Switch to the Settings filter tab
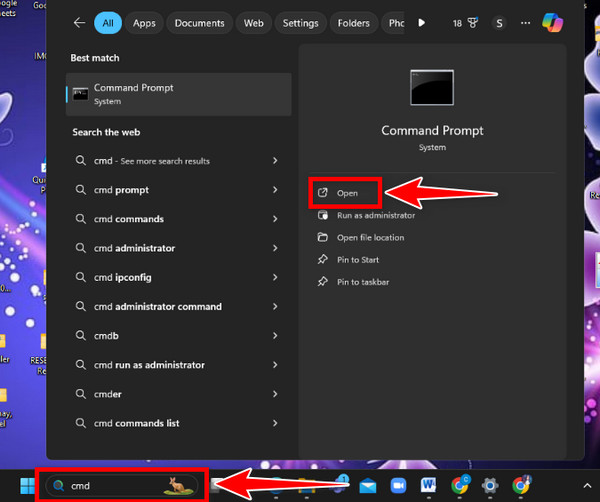The width and height of the screenshot is (600, 502). click(300, 23)
